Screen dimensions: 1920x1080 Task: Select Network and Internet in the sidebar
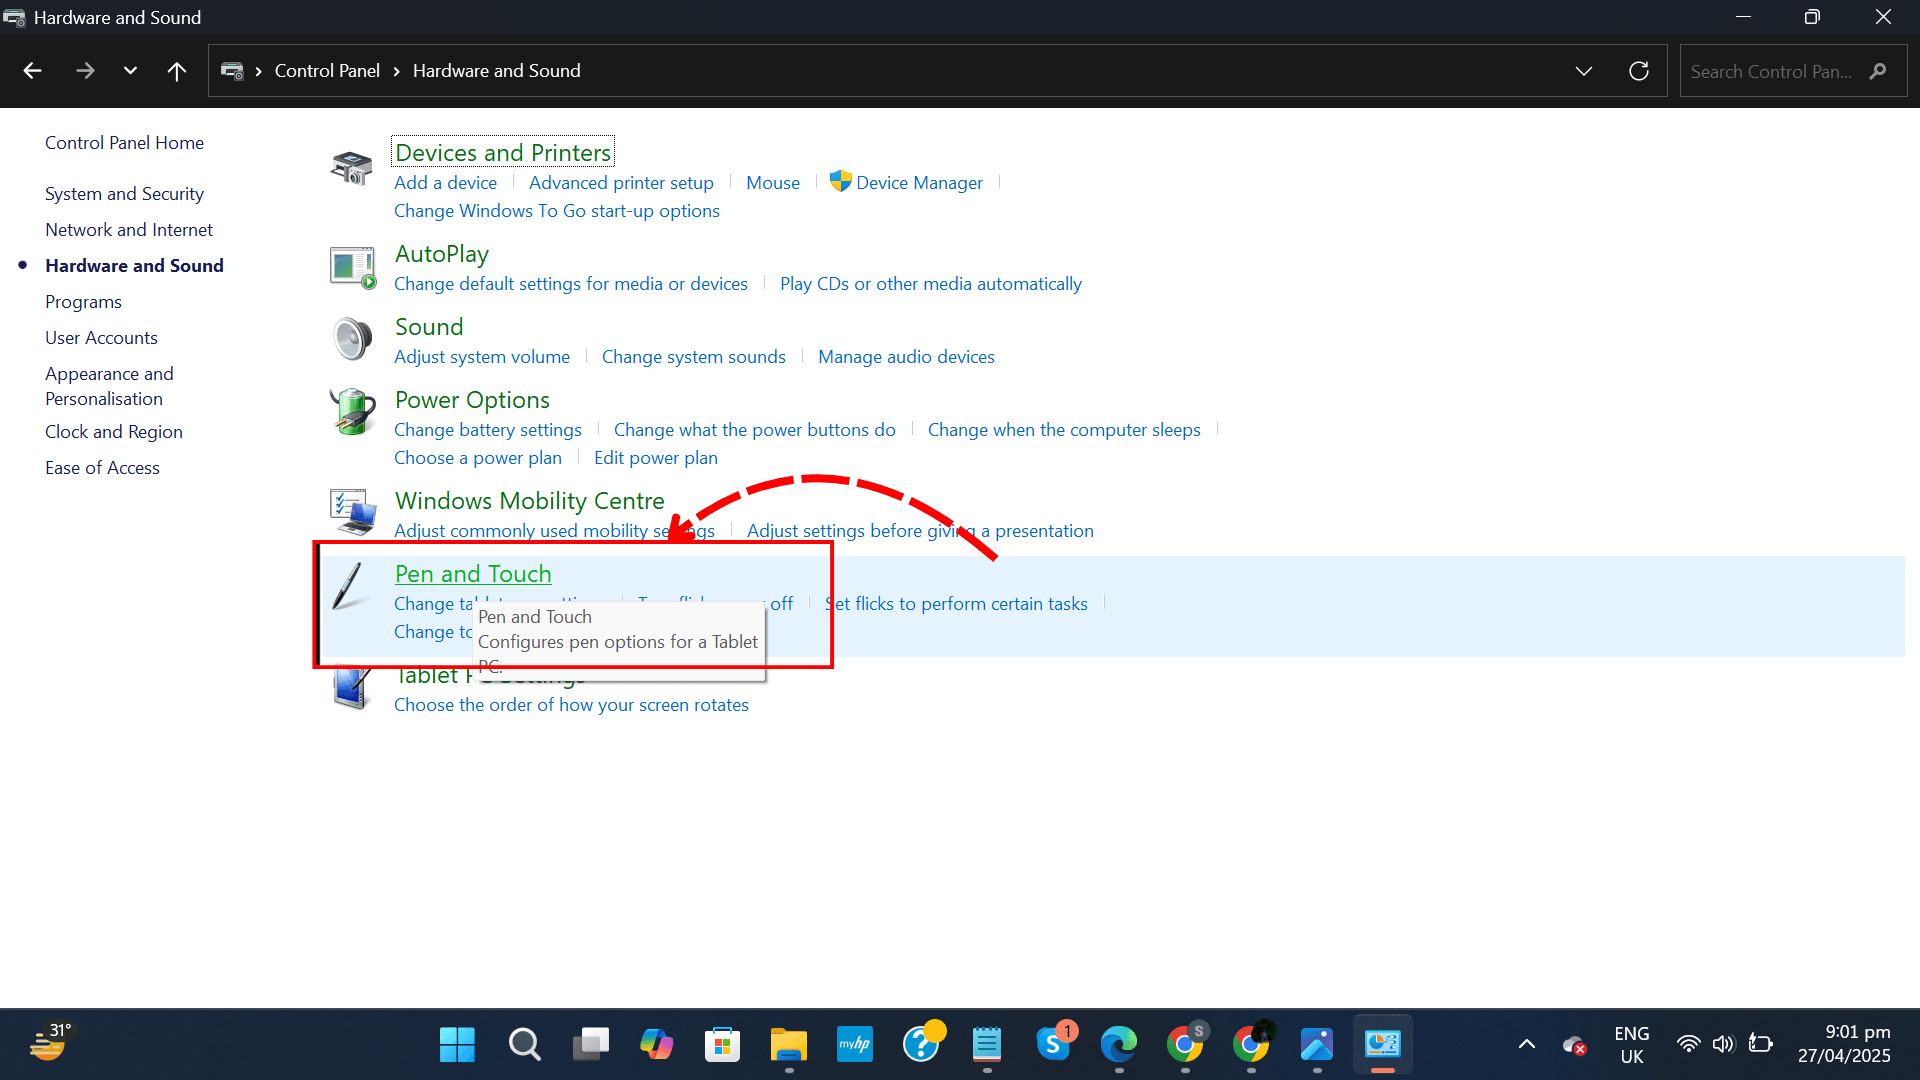[128, 229]
